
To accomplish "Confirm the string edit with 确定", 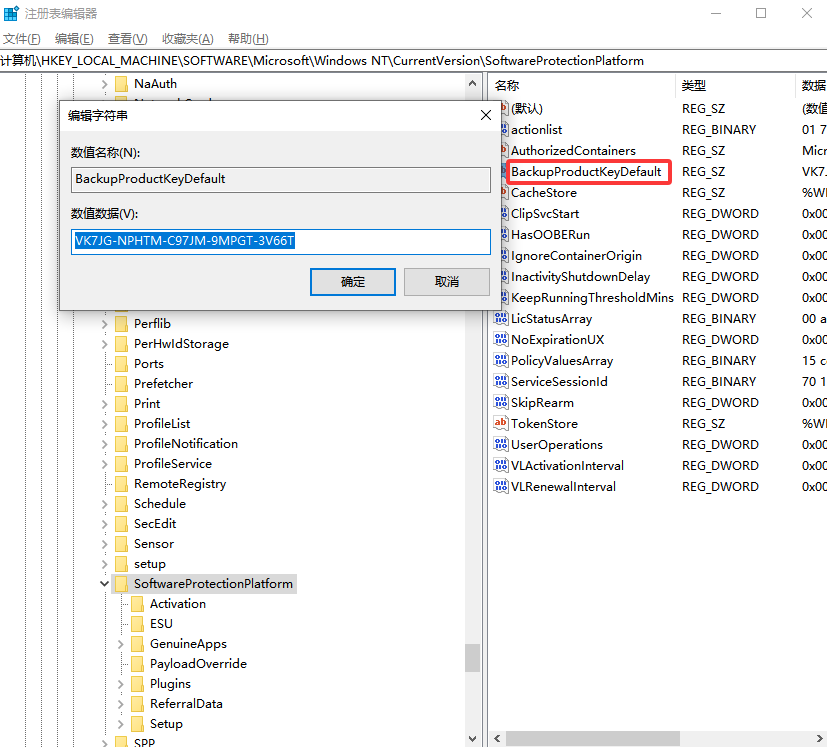I will point(353,282).
